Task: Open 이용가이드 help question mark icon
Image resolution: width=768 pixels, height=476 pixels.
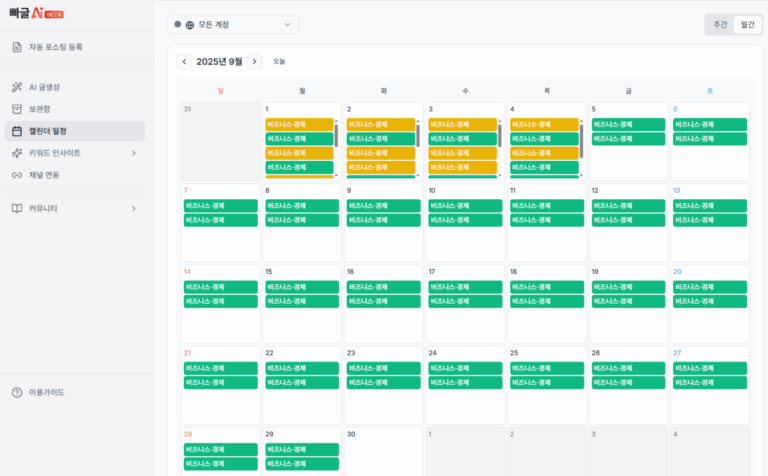Action: 17,392
